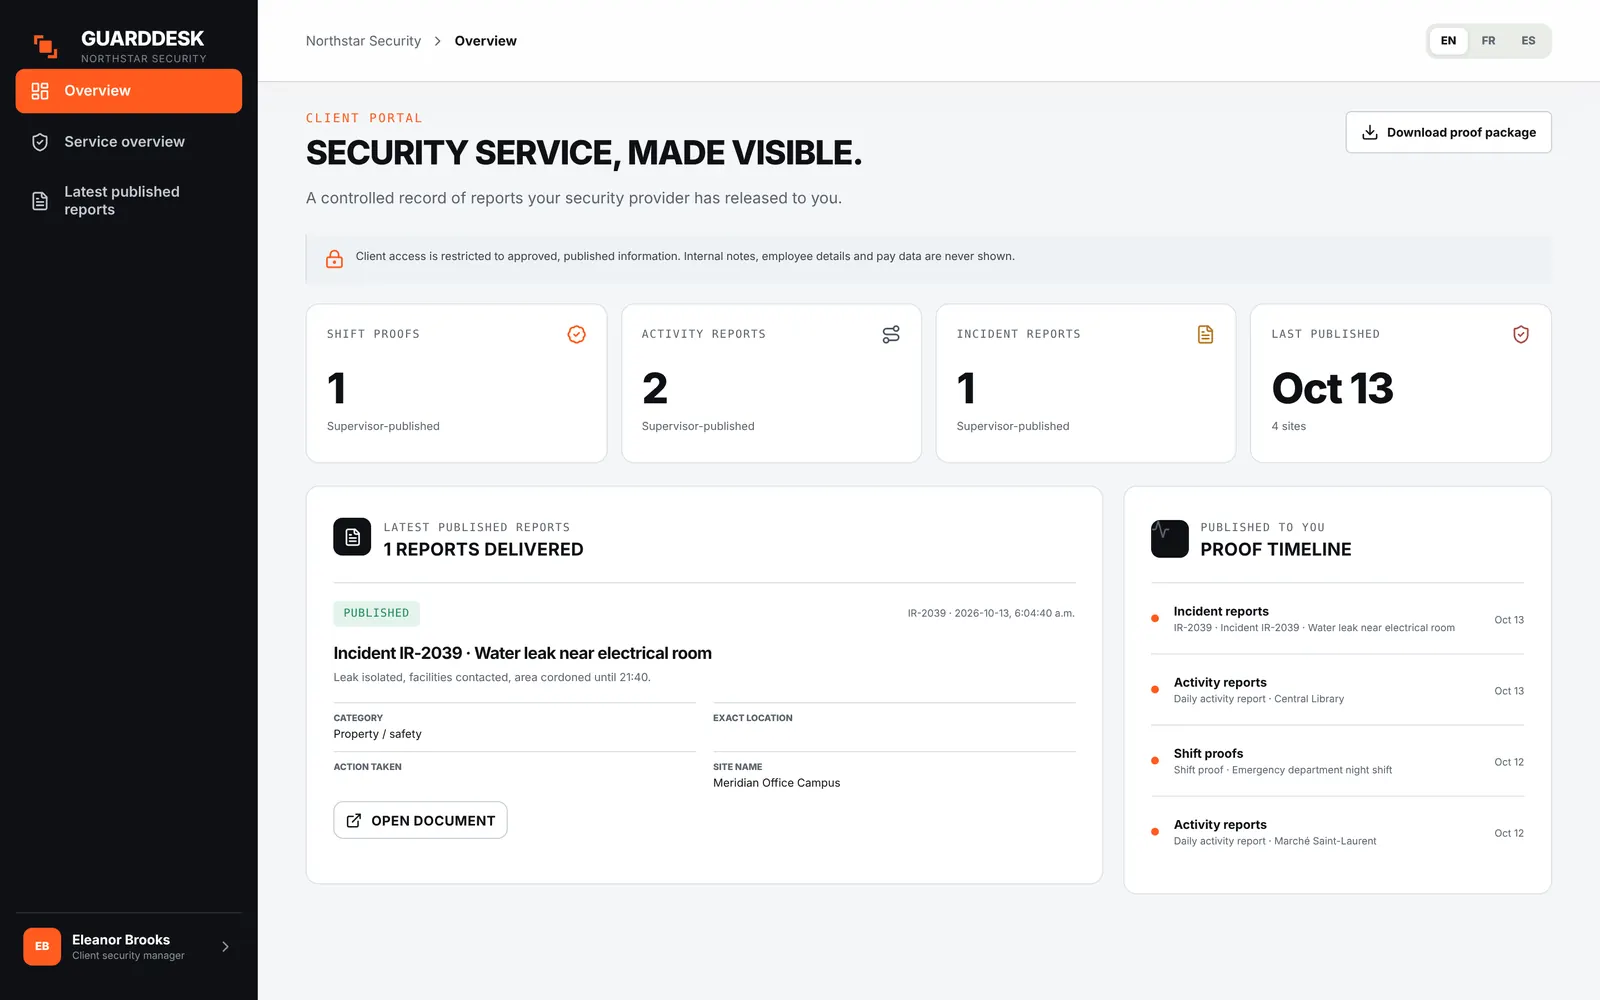Switch language to EN
The height and width of the screenshot is (1000, 1600).
click(1448, 41)
